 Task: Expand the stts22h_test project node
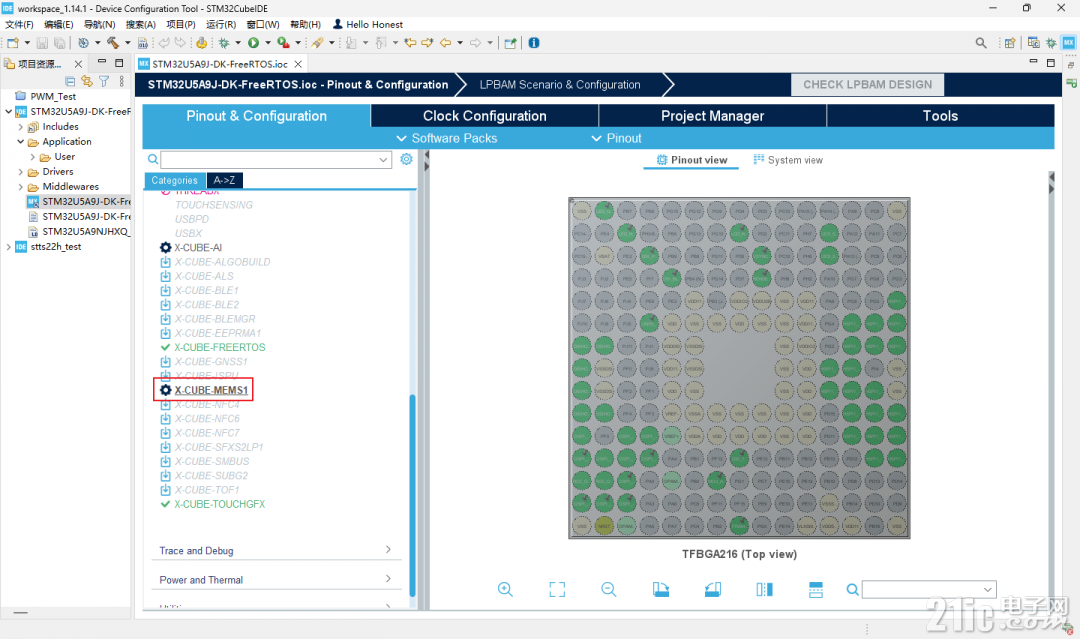tap(8, 247)
